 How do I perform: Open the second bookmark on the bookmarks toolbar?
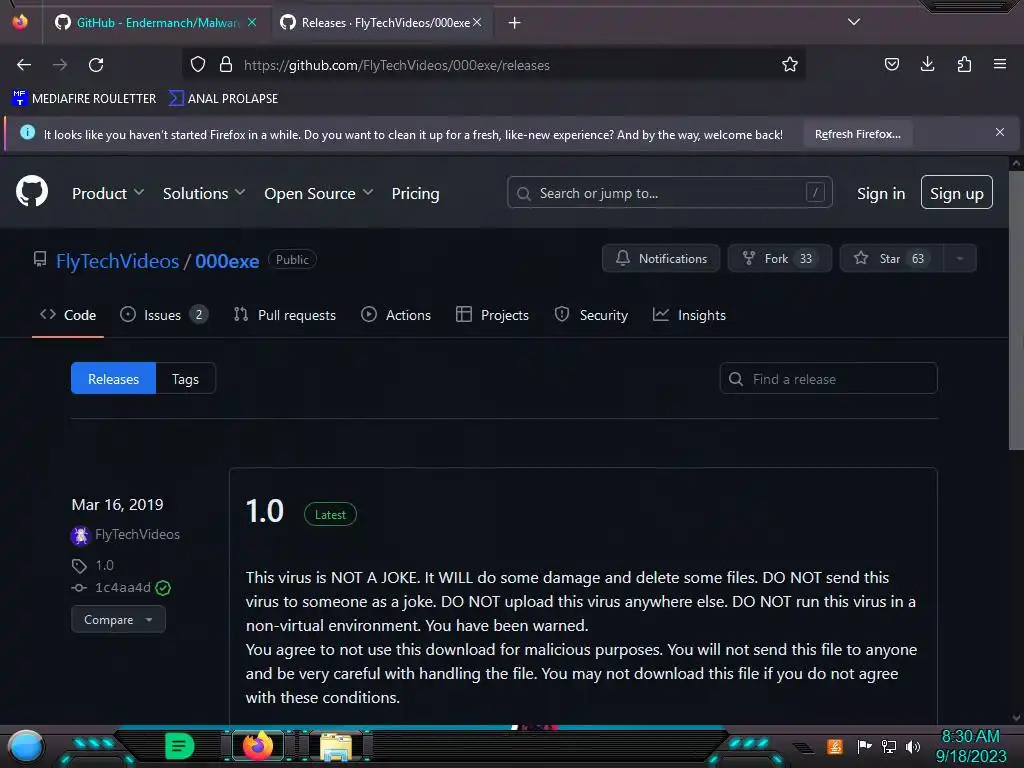coord(223,99)
